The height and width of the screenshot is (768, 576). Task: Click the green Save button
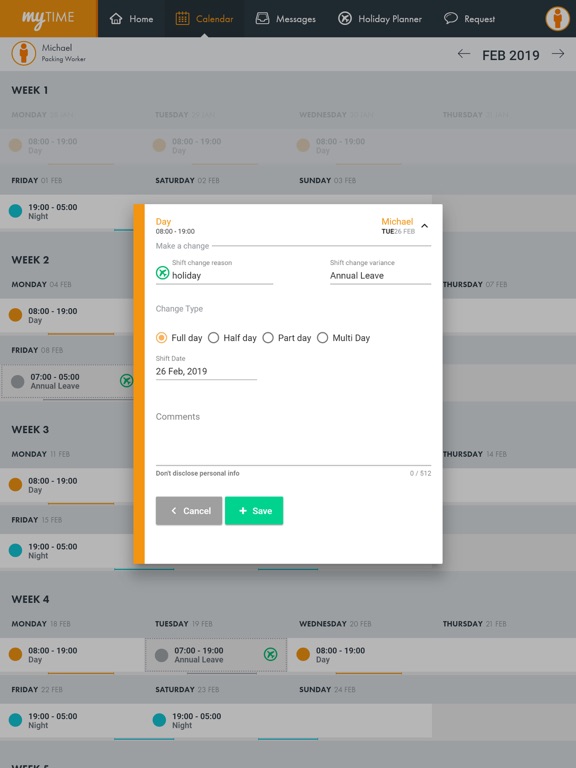click(x=254, y=511)
